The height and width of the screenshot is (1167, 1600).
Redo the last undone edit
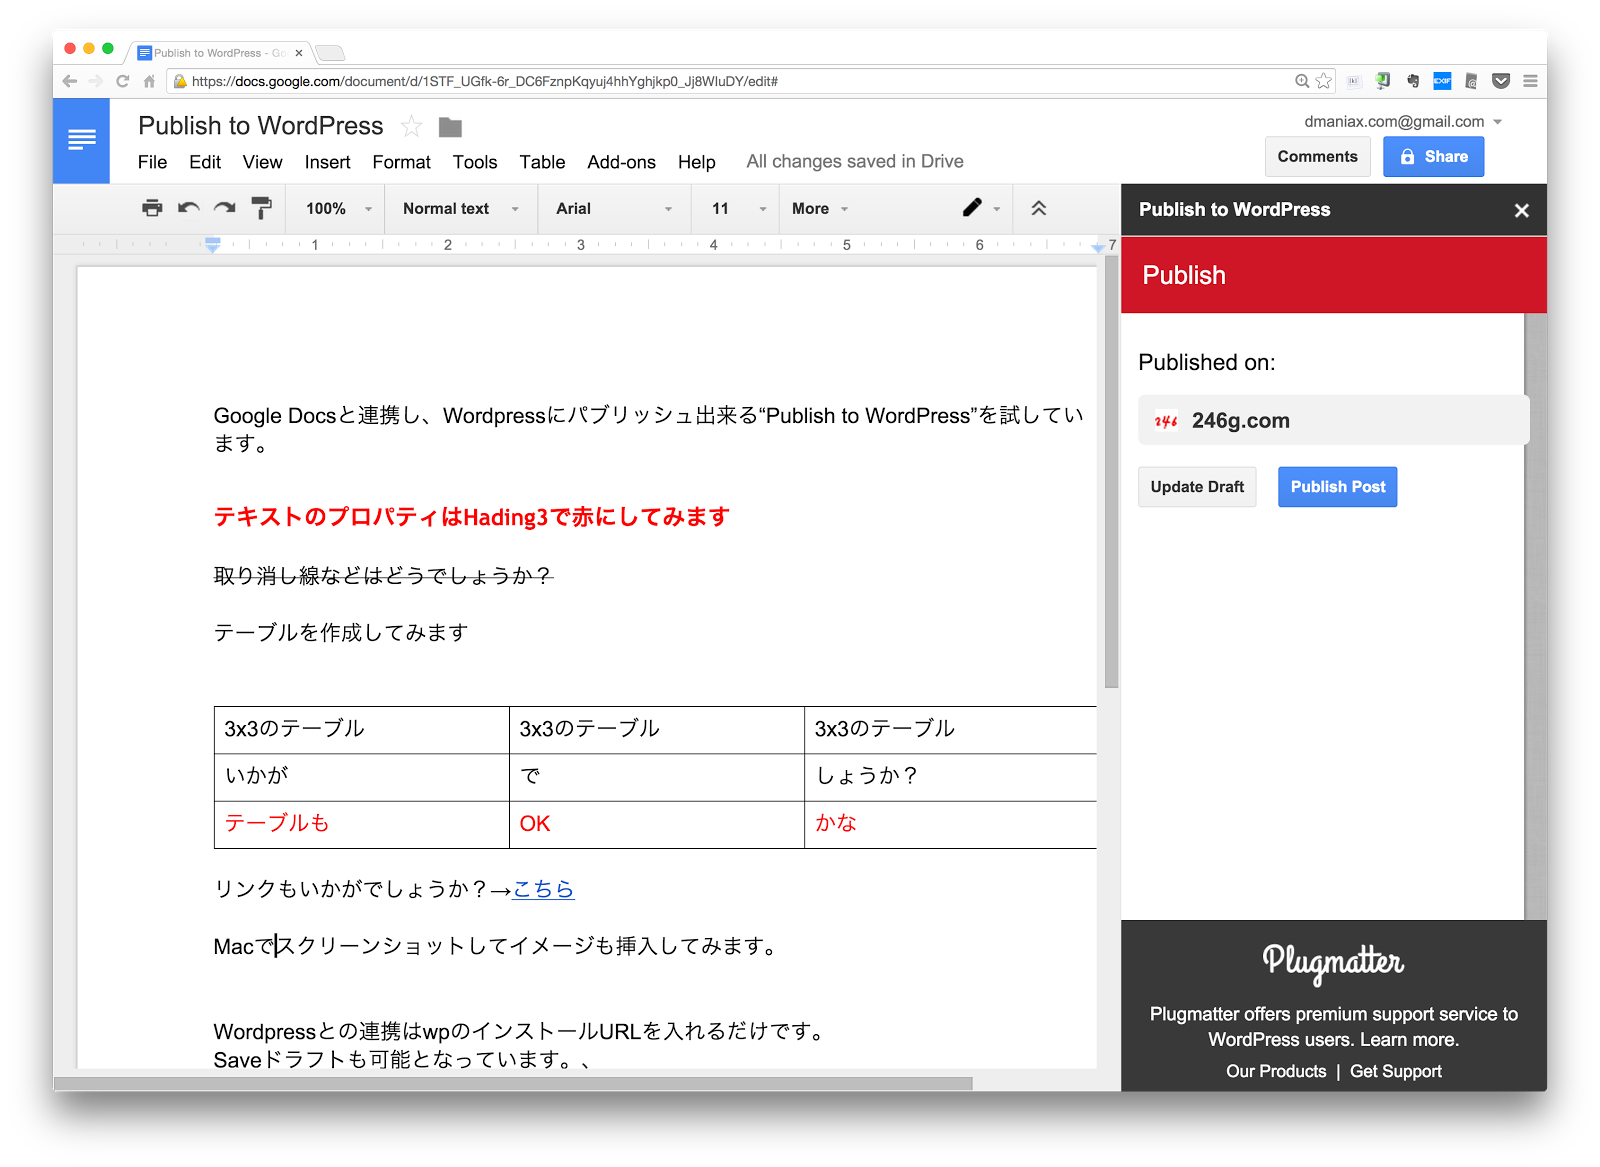(x=225, y=208)
